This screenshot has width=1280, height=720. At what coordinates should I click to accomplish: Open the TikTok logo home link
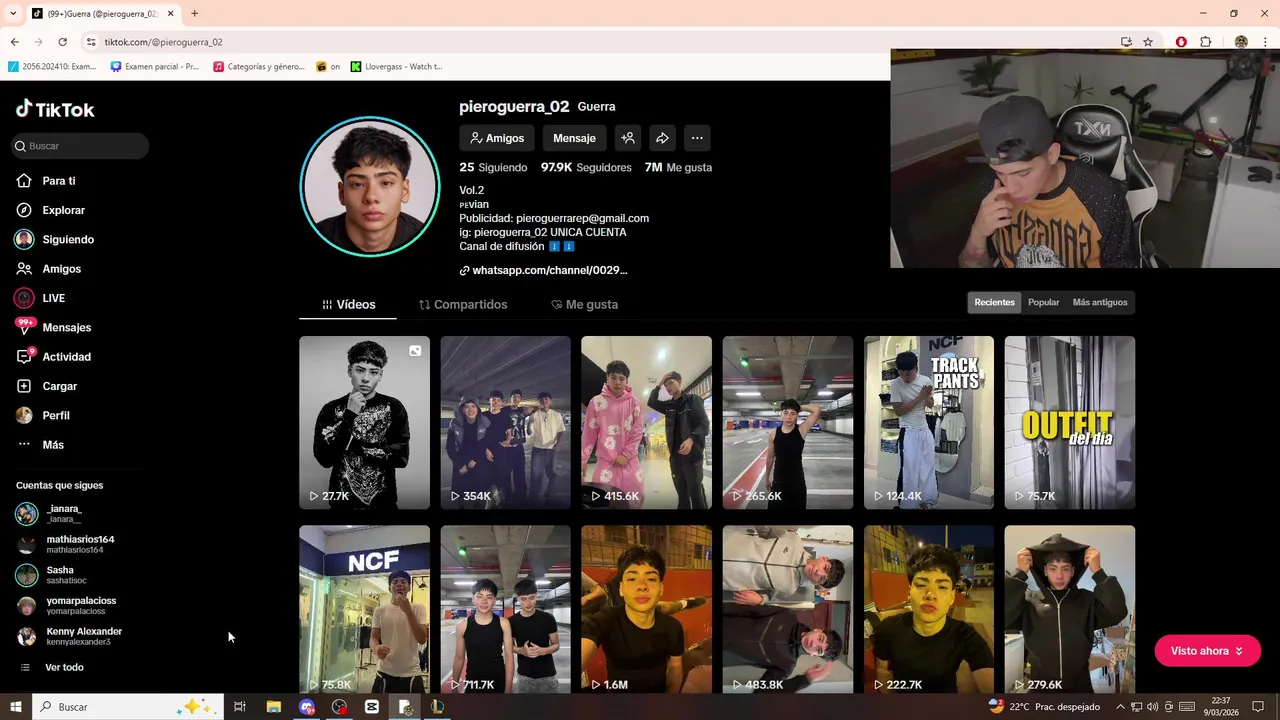point(55,109)
